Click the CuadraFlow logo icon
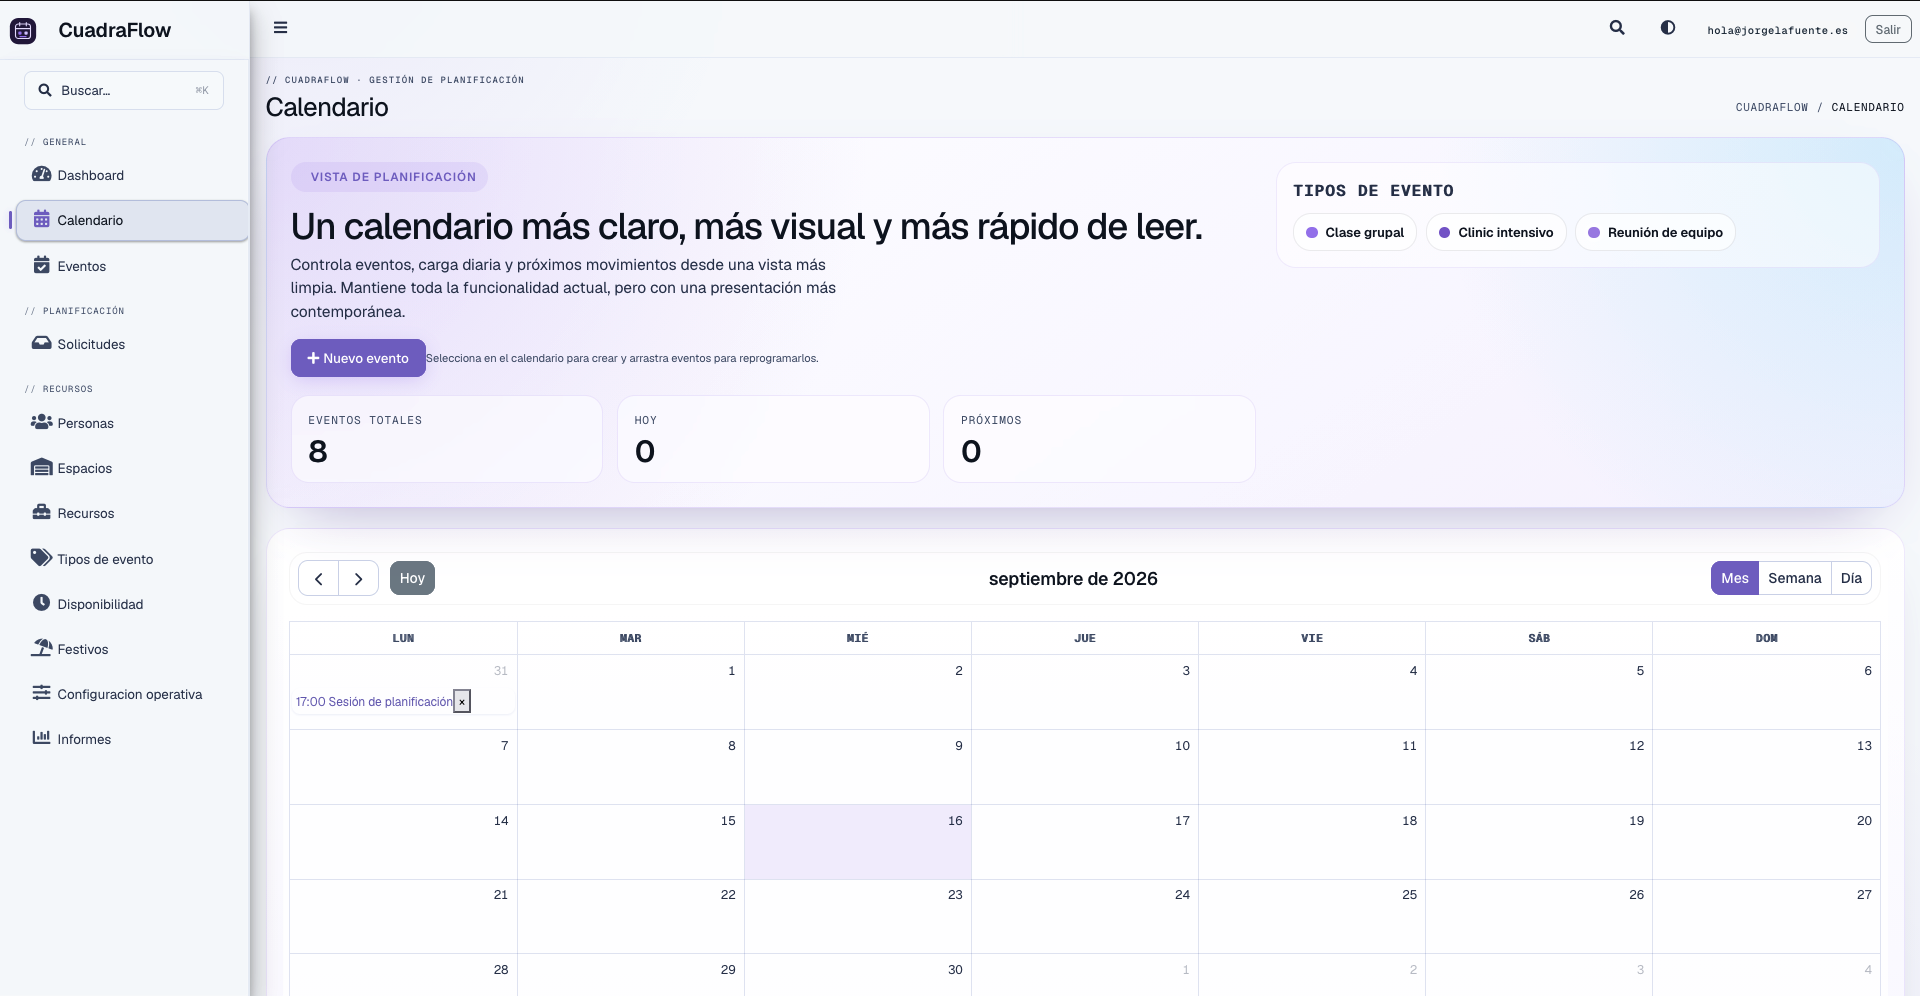 pos(23,30)
